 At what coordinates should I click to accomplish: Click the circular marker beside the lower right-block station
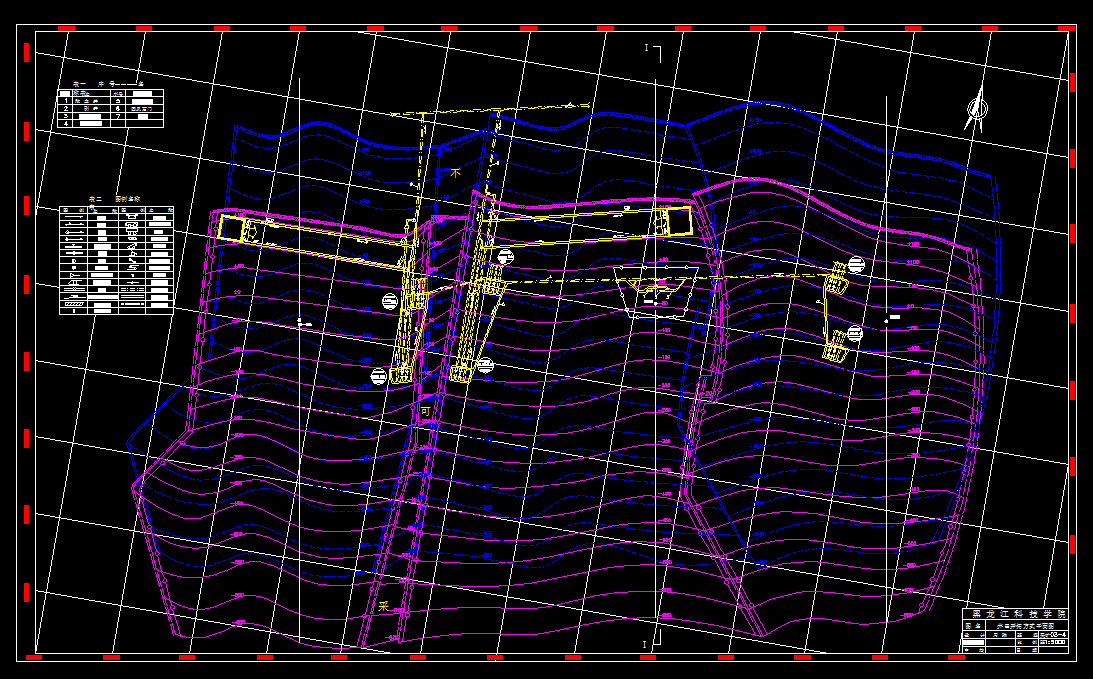click(x=855, y=334)
